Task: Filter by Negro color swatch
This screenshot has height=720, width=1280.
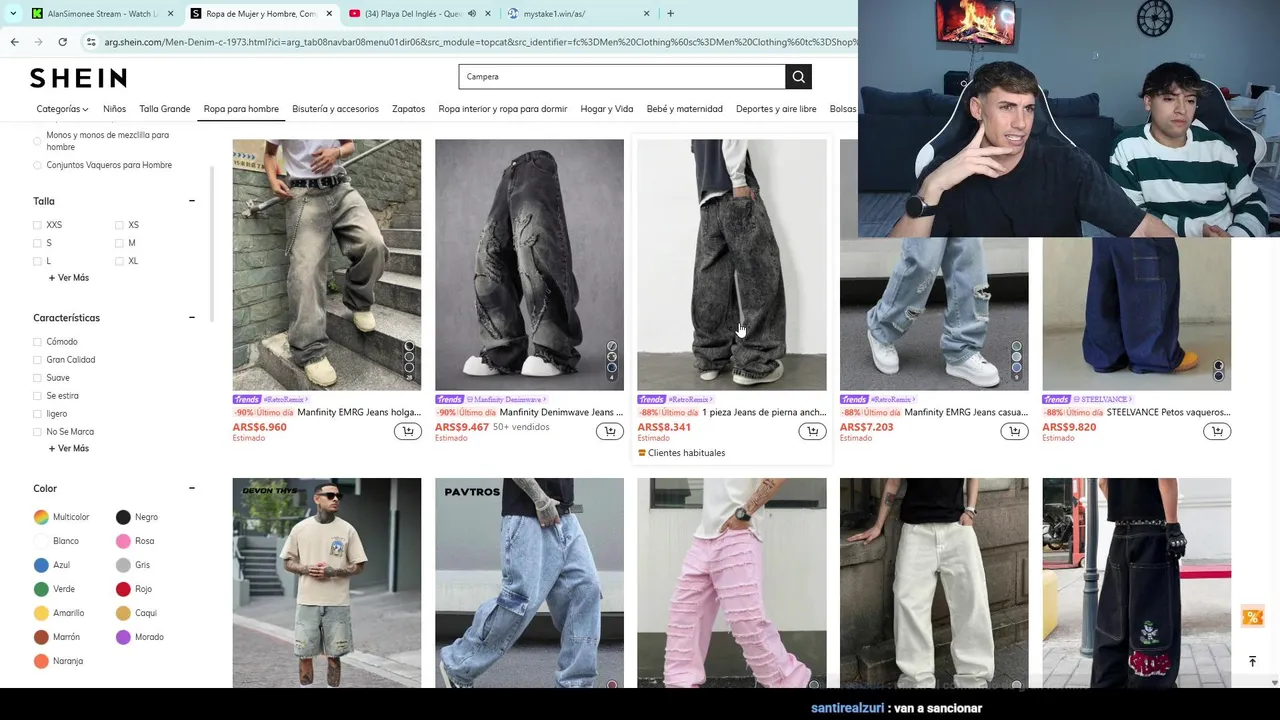Action: click(123, 517)
